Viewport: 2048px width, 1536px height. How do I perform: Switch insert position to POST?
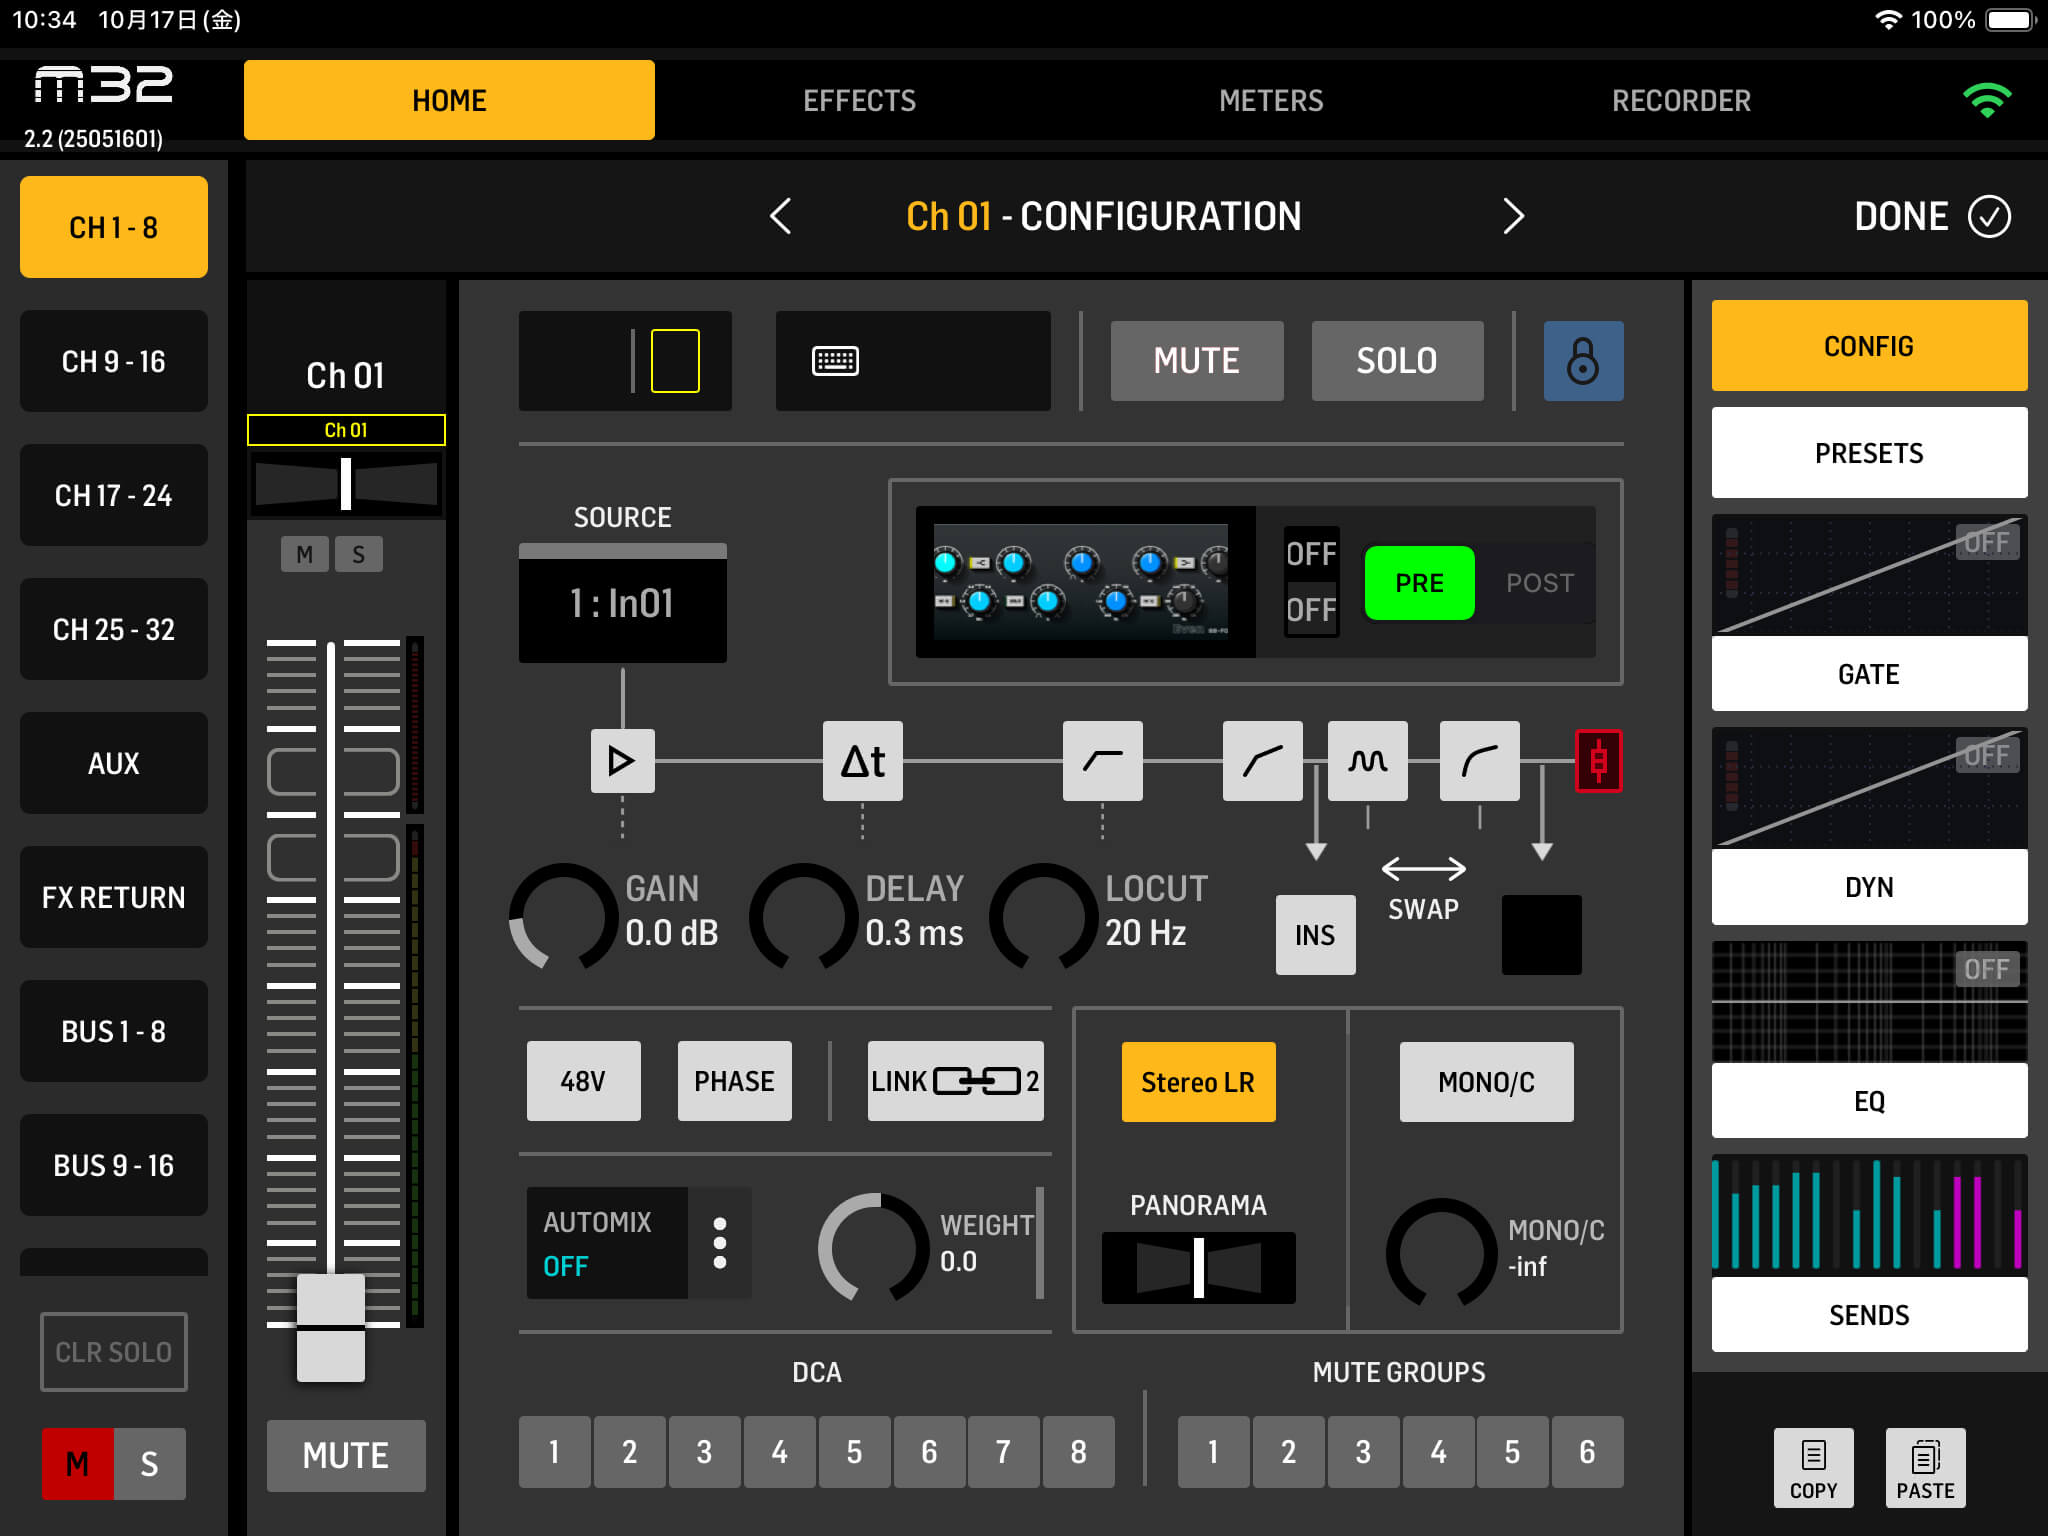pyautogui.click(x=1539, y=583)
